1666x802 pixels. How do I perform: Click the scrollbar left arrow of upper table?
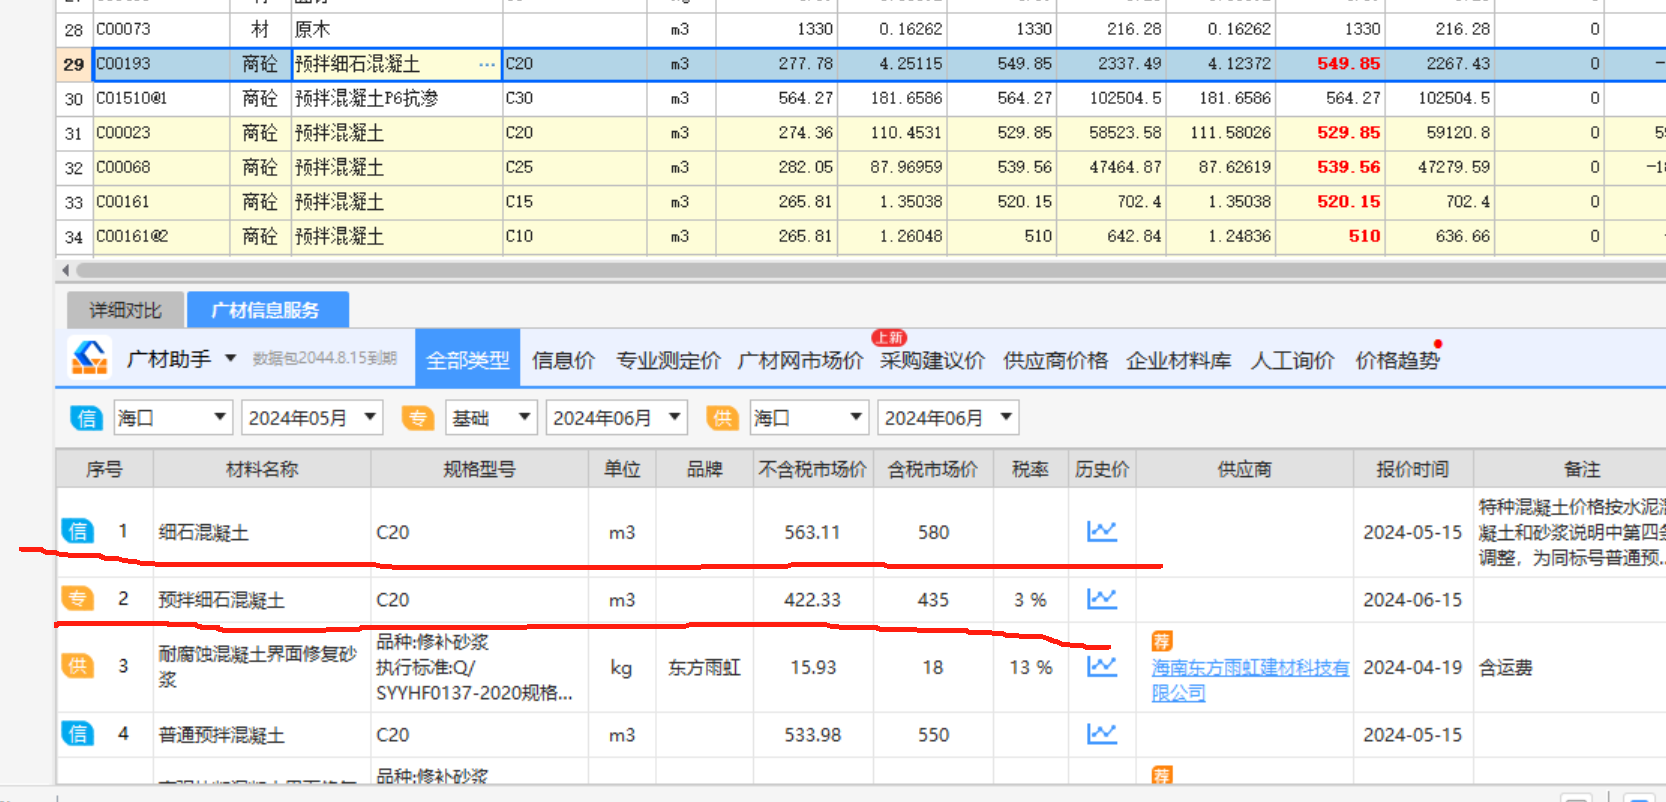click(66, 270)
